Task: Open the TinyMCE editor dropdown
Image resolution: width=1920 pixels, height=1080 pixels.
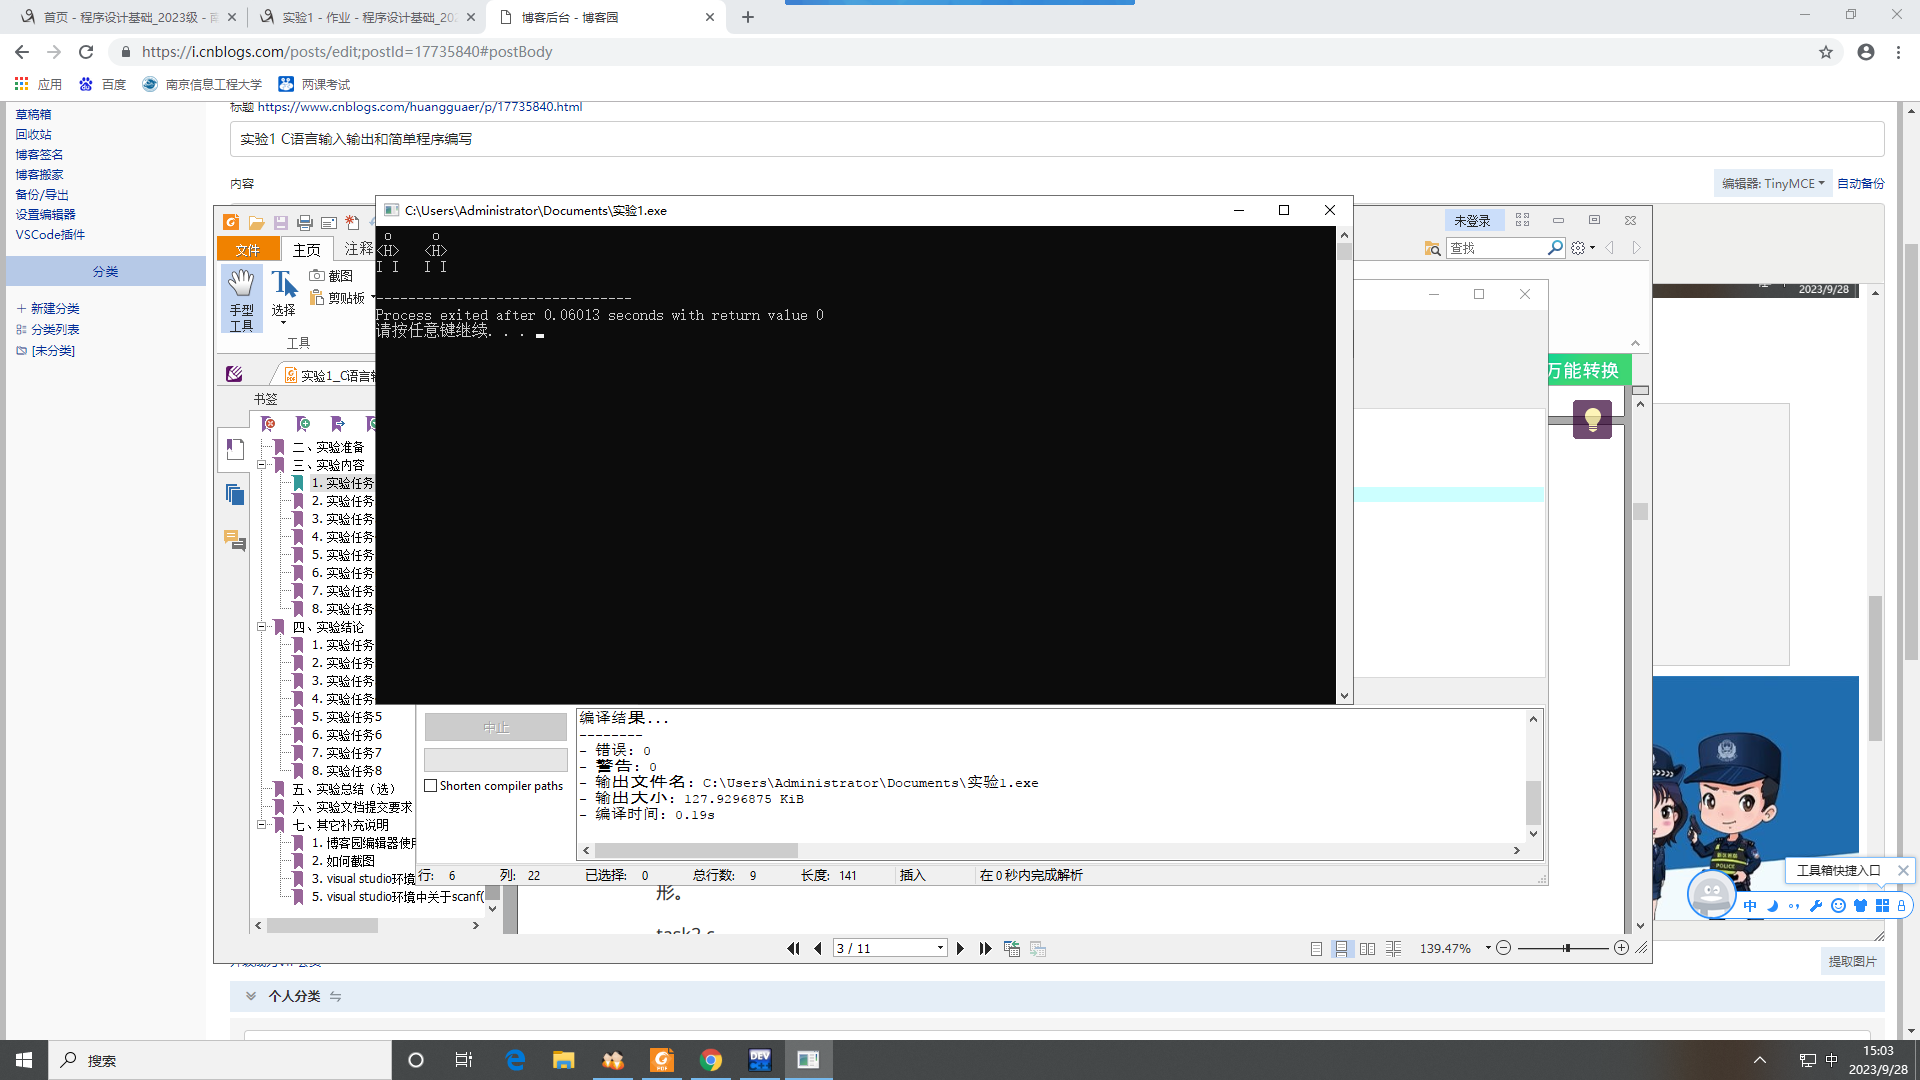Action: coord(1773,184)
